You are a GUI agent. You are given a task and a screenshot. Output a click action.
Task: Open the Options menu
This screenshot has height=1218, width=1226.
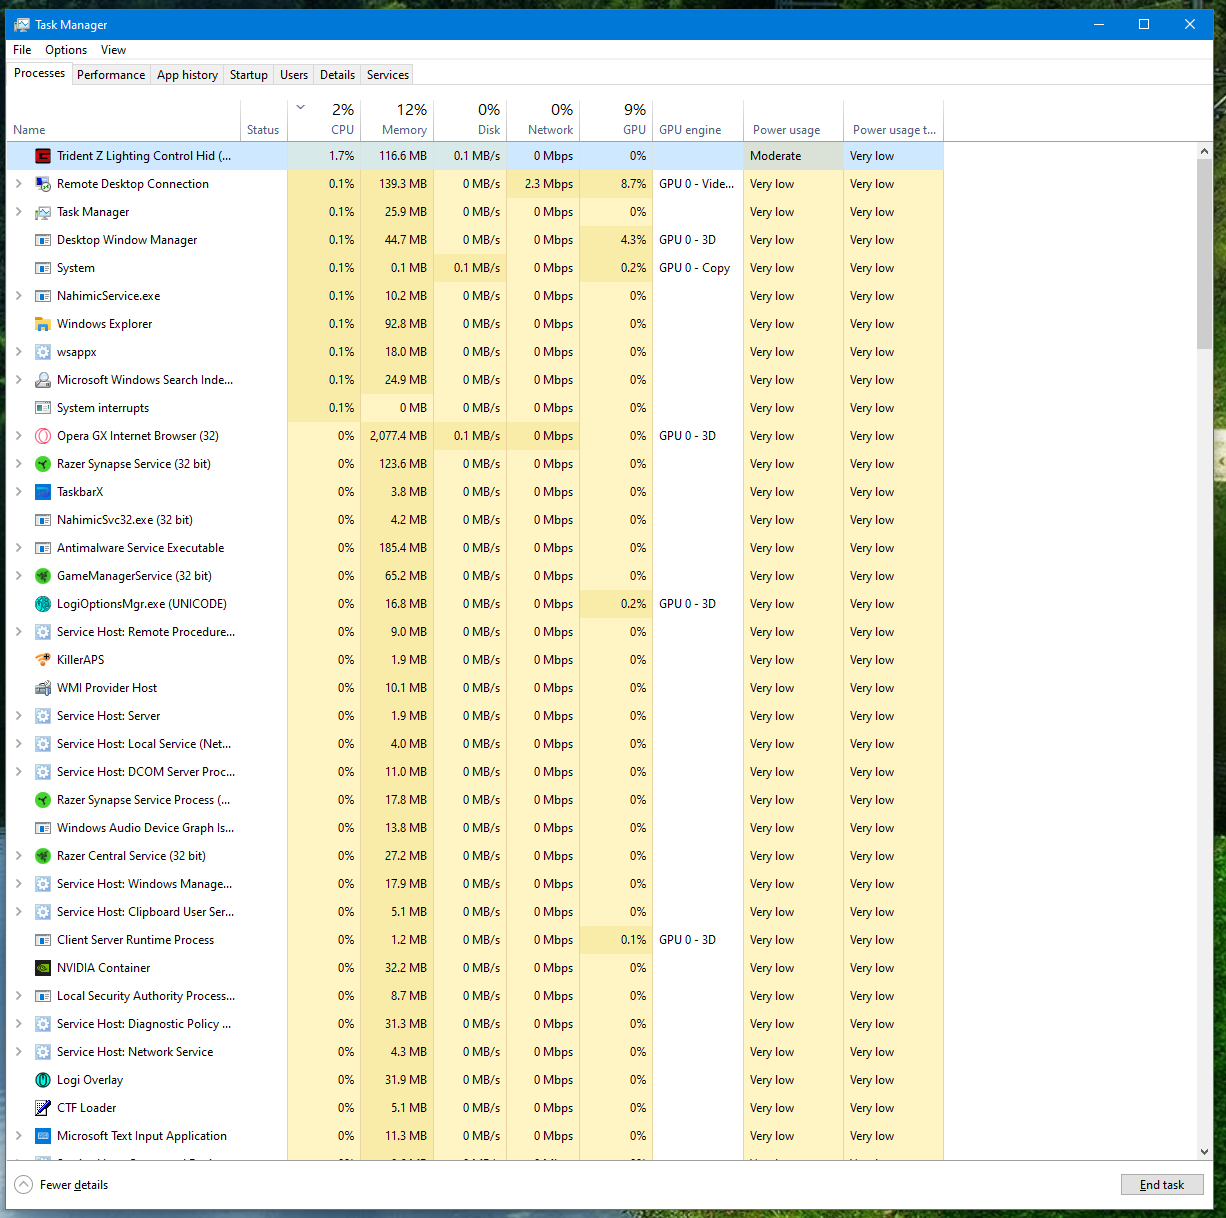pos(66,50)
